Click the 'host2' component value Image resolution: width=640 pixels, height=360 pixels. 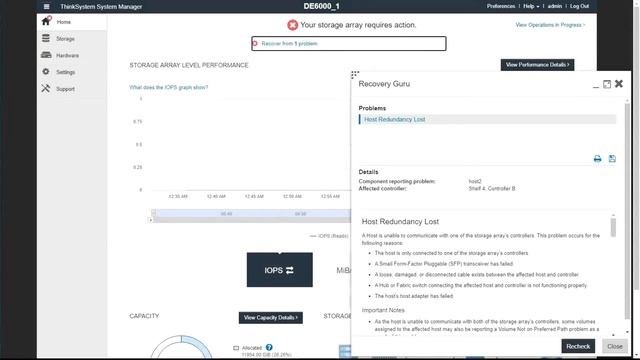(475, 181)
